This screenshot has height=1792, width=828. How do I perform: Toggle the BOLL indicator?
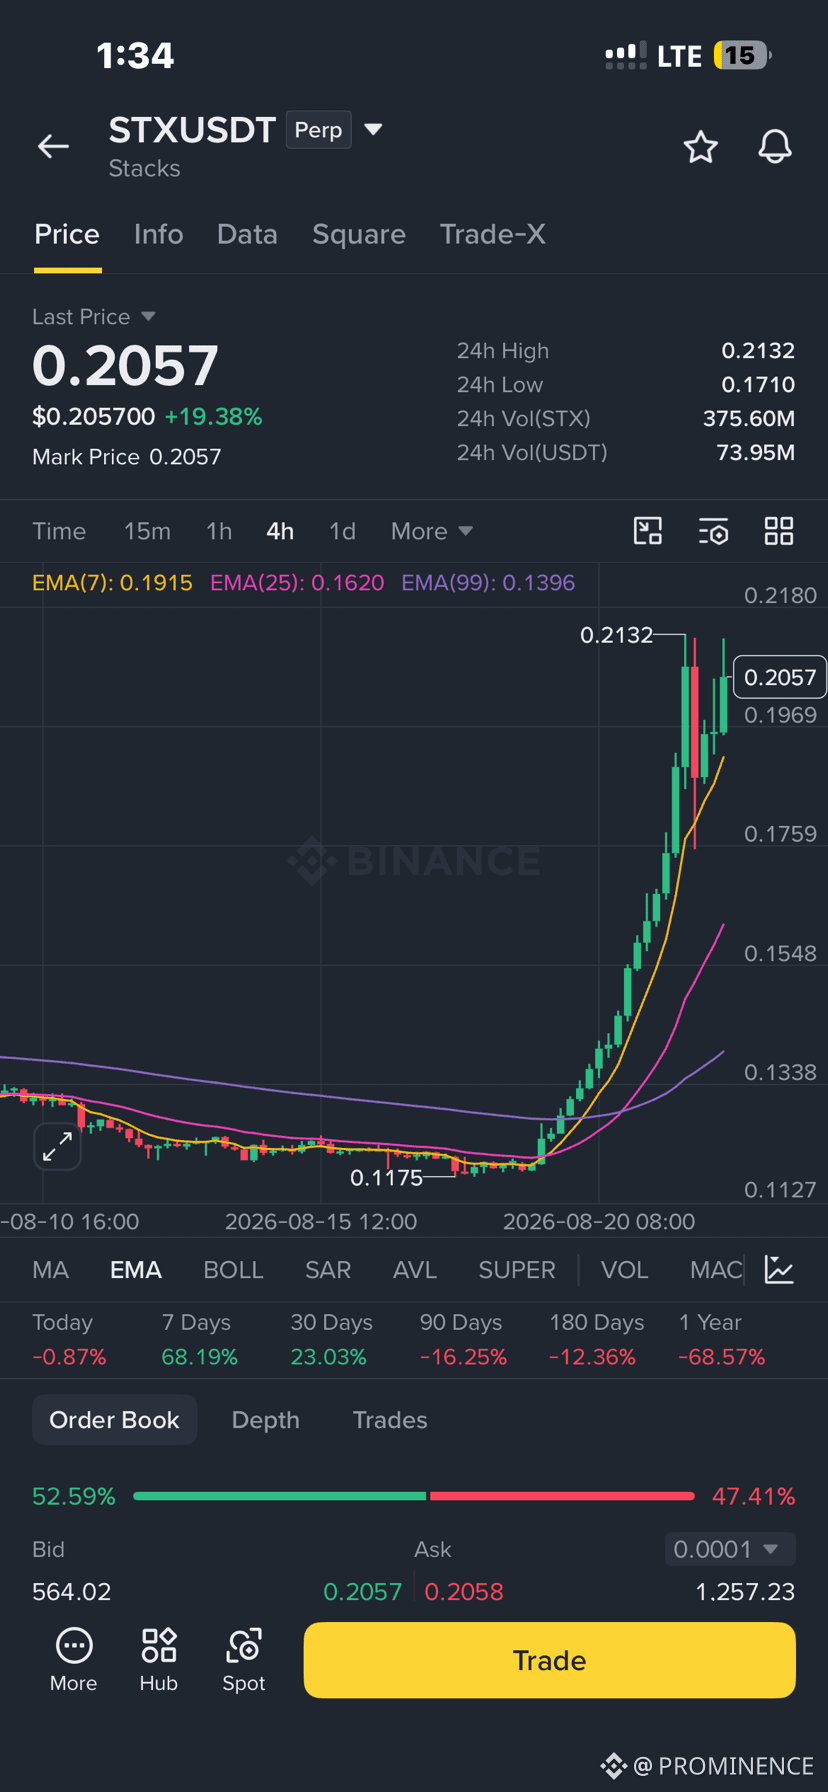[x=233, y=1270]
